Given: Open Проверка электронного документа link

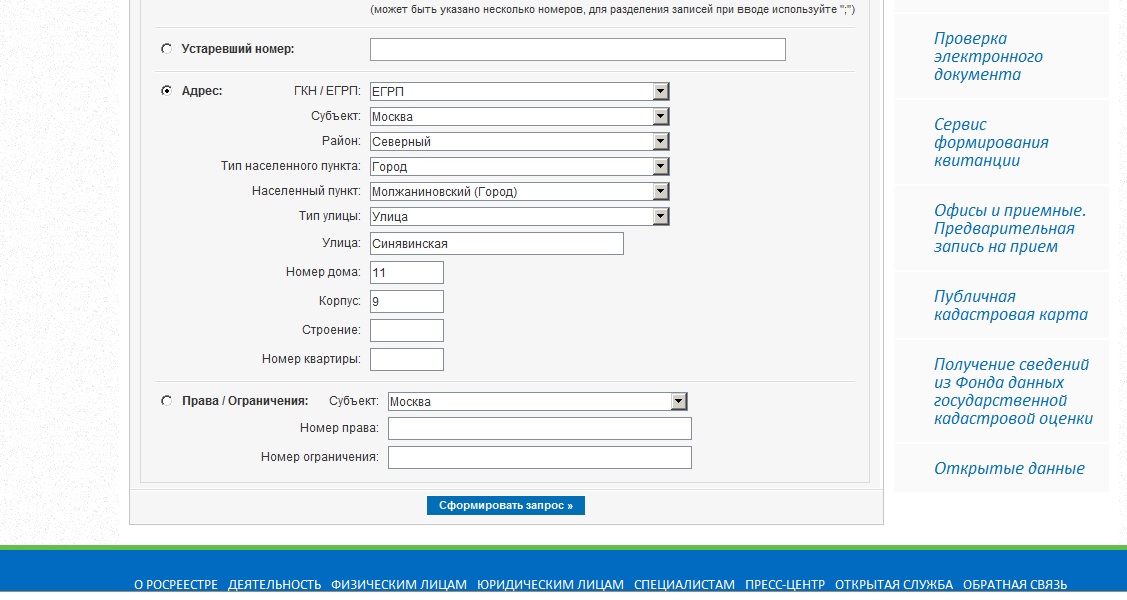Looking at the screenshot, I should tap(988, 57).
